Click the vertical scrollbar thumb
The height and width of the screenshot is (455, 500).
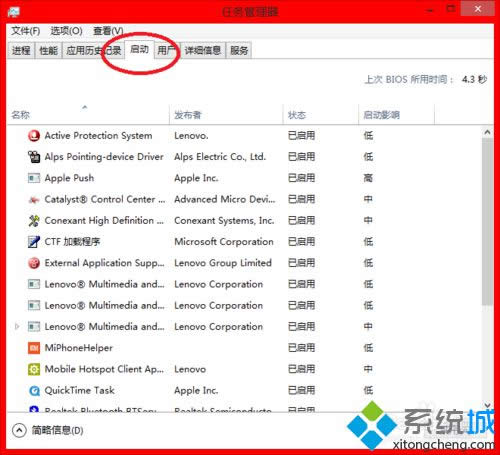487,222
